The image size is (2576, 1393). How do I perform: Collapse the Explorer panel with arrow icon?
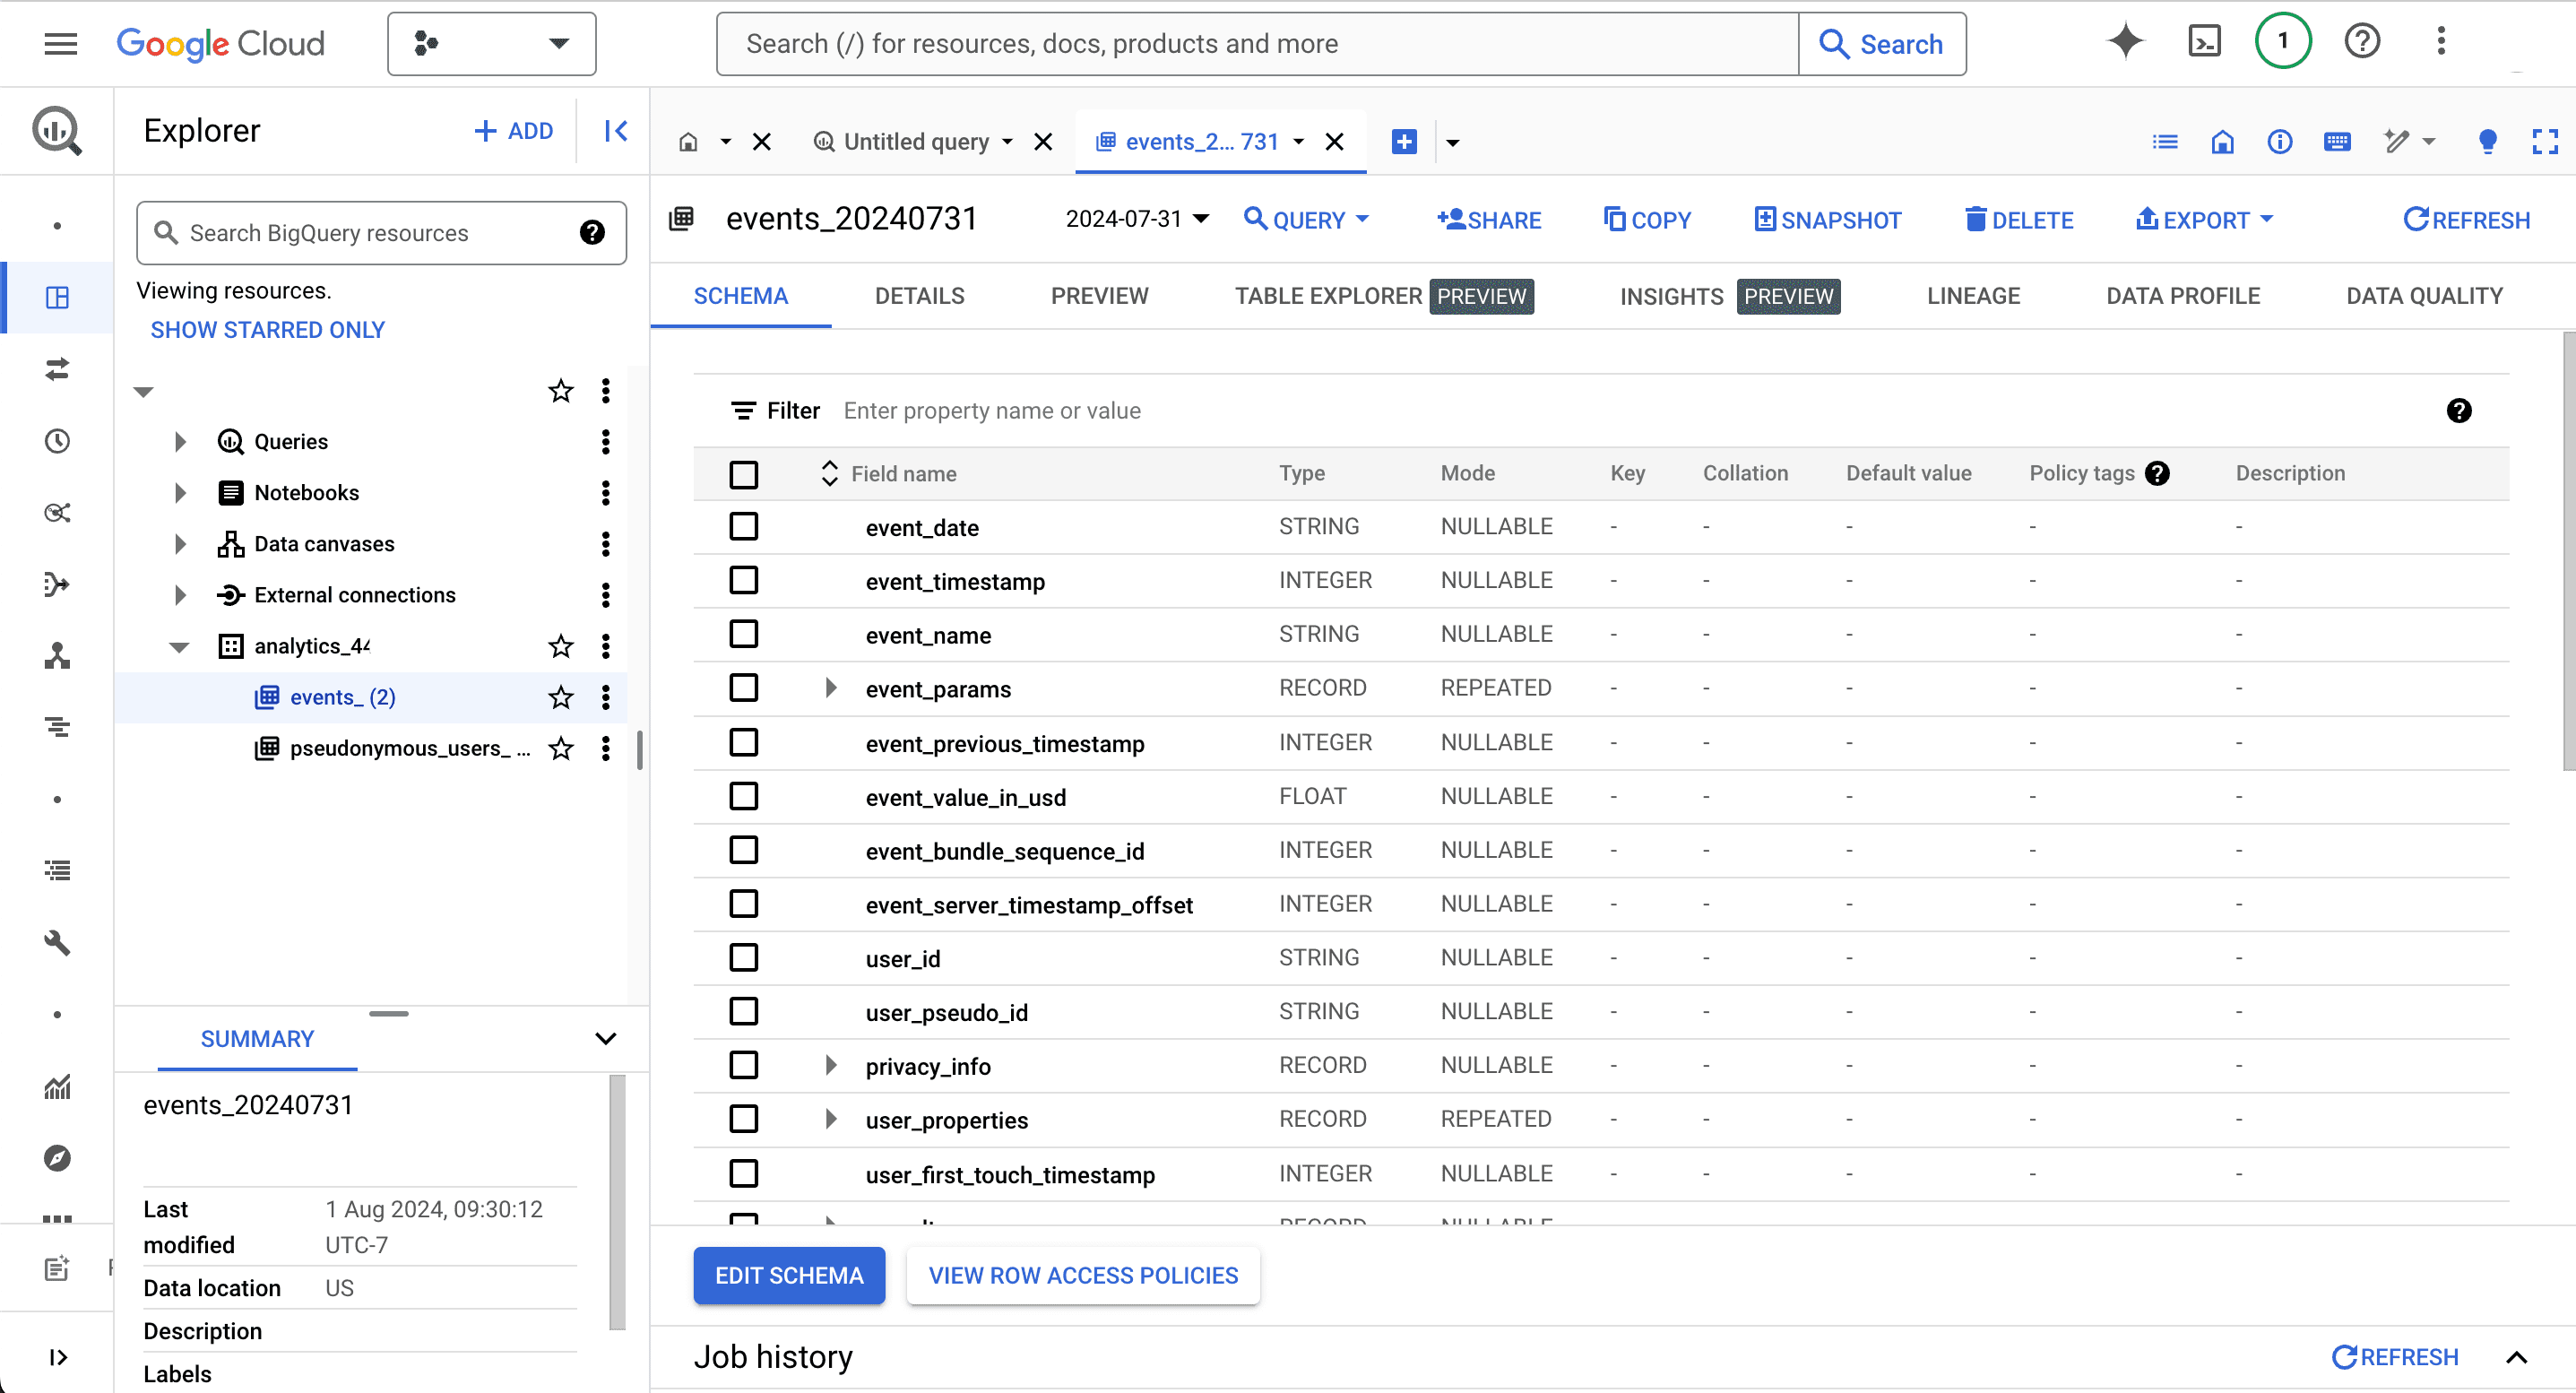(x=616, y=131)
